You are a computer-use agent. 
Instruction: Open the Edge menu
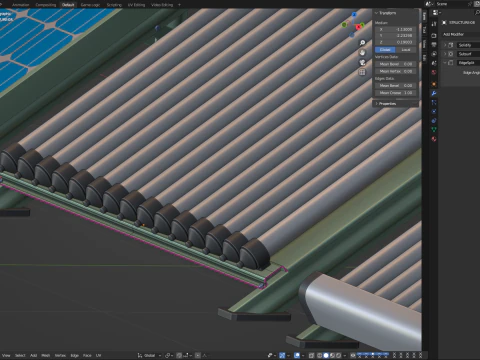pyautogui.click(x=75, y=355)
